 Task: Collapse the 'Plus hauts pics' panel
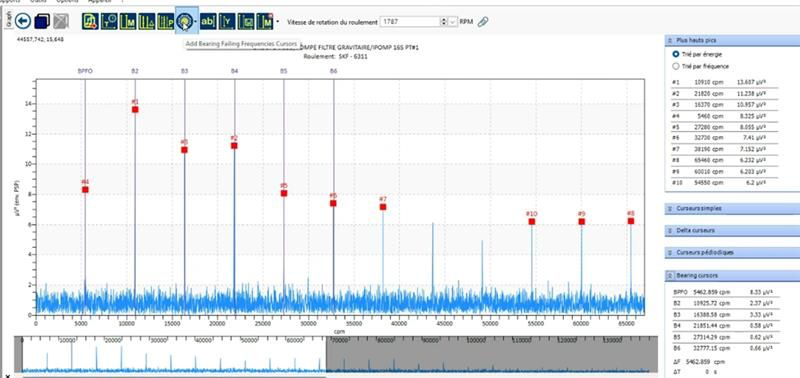tap(670, 40)
